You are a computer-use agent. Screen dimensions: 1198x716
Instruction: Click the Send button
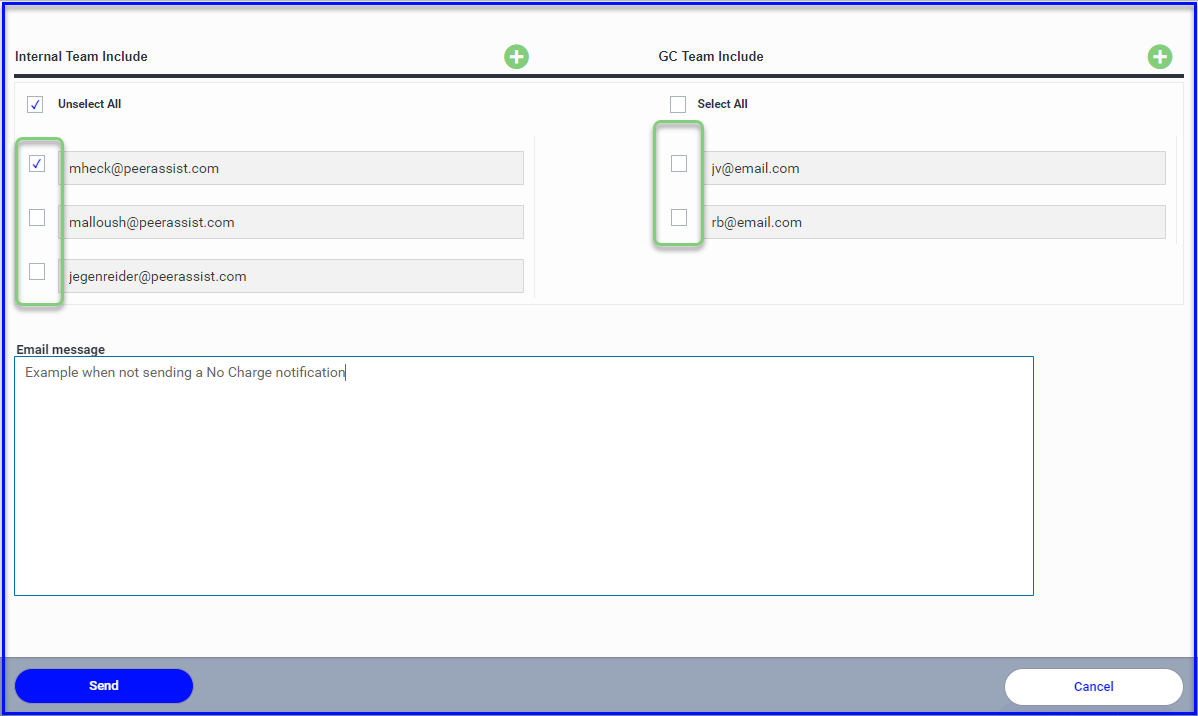coord(104,686)
